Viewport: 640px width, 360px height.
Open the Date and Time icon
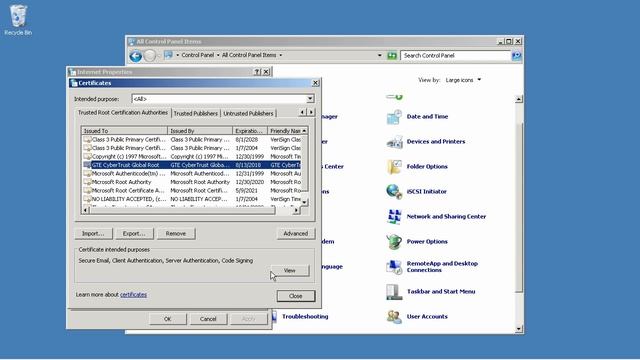click(x=394, y=117)
